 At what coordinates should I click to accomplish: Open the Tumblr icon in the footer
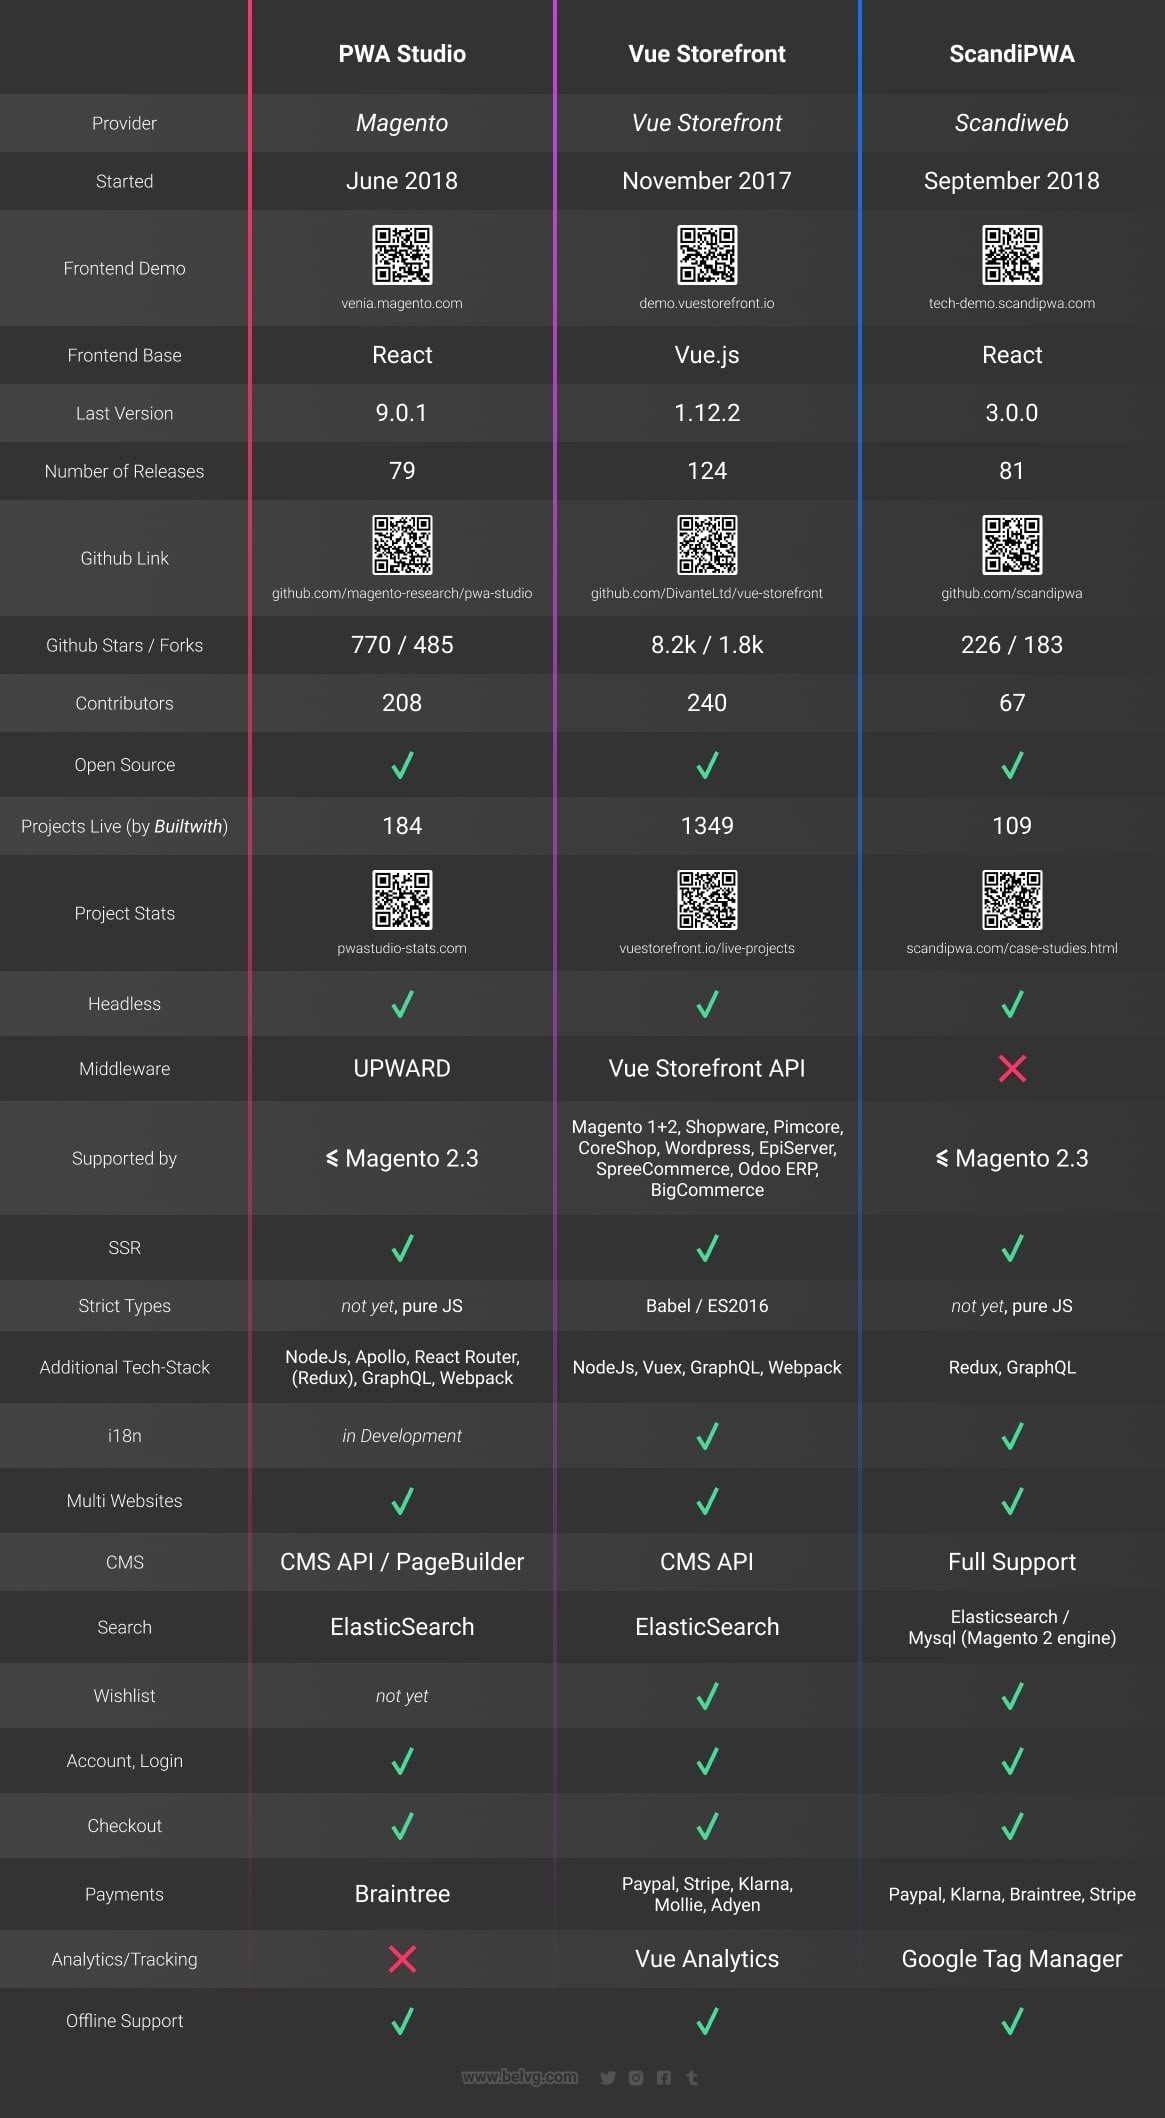(x=692, y=2078)
